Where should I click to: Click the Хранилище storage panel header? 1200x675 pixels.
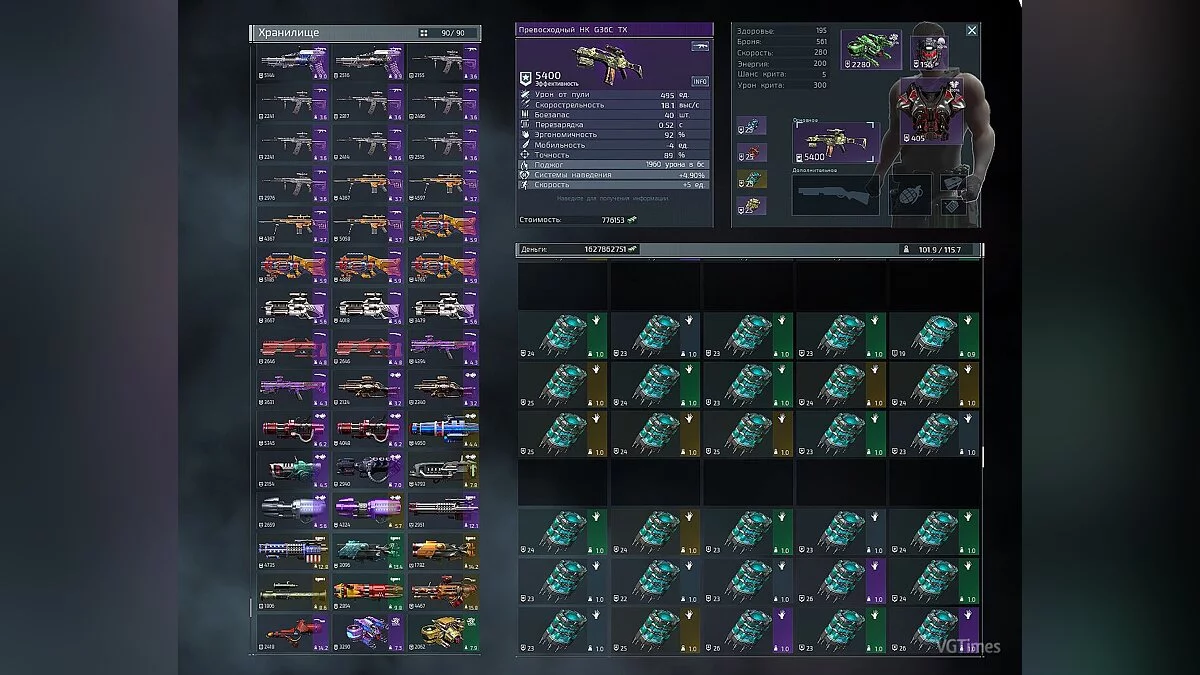[365, 33]
